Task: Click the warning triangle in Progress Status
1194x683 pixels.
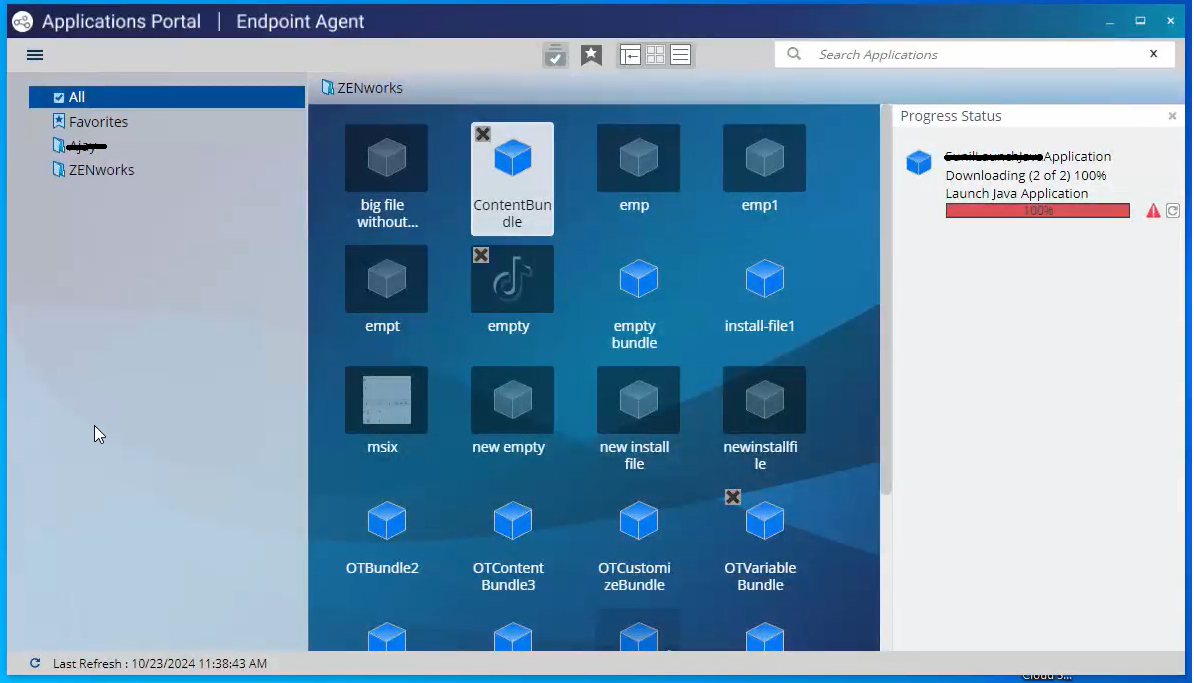Action: pyautogui.click(x=1154, y=210)
